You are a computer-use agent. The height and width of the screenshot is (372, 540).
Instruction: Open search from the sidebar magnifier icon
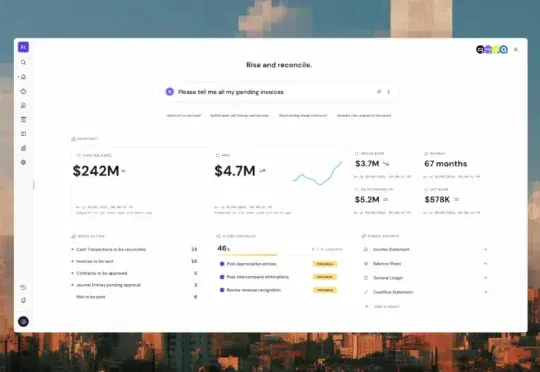(23, 62)
